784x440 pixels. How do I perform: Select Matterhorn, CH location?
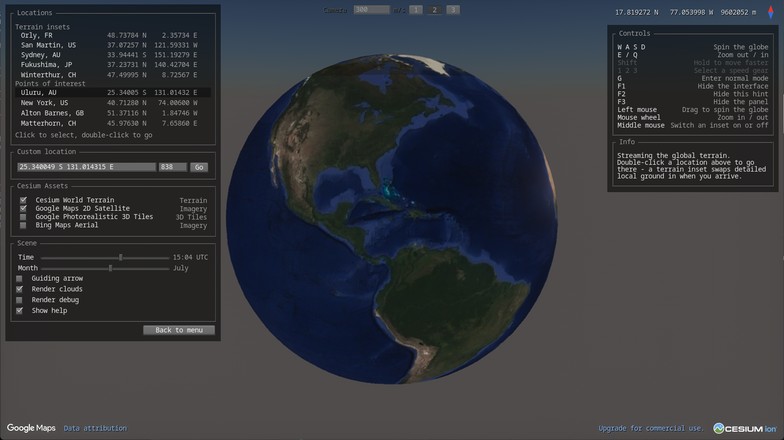click(112, 123)
